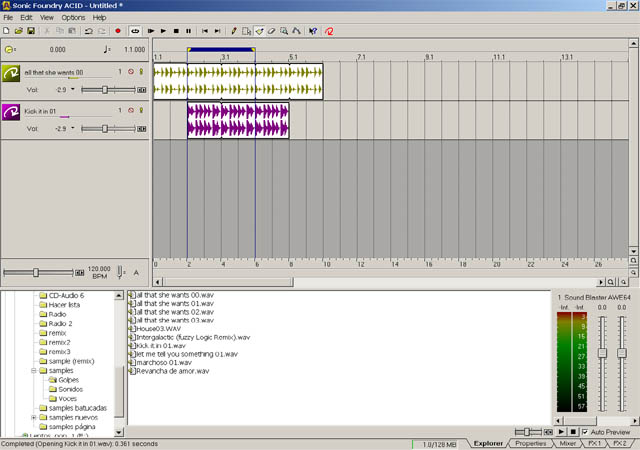
Task: Toggle the Auto Preview checkbox
Action: tap(585, 432)
